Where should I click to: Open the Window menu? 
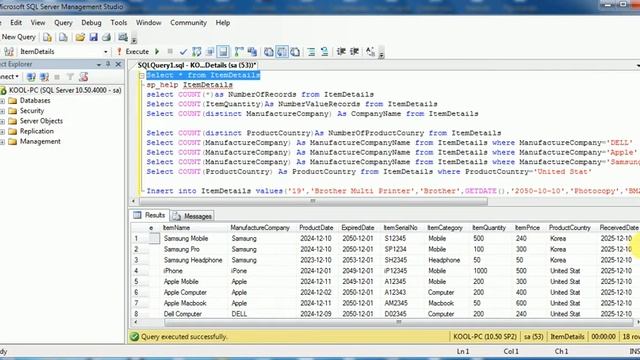click(x=149, y=23)
